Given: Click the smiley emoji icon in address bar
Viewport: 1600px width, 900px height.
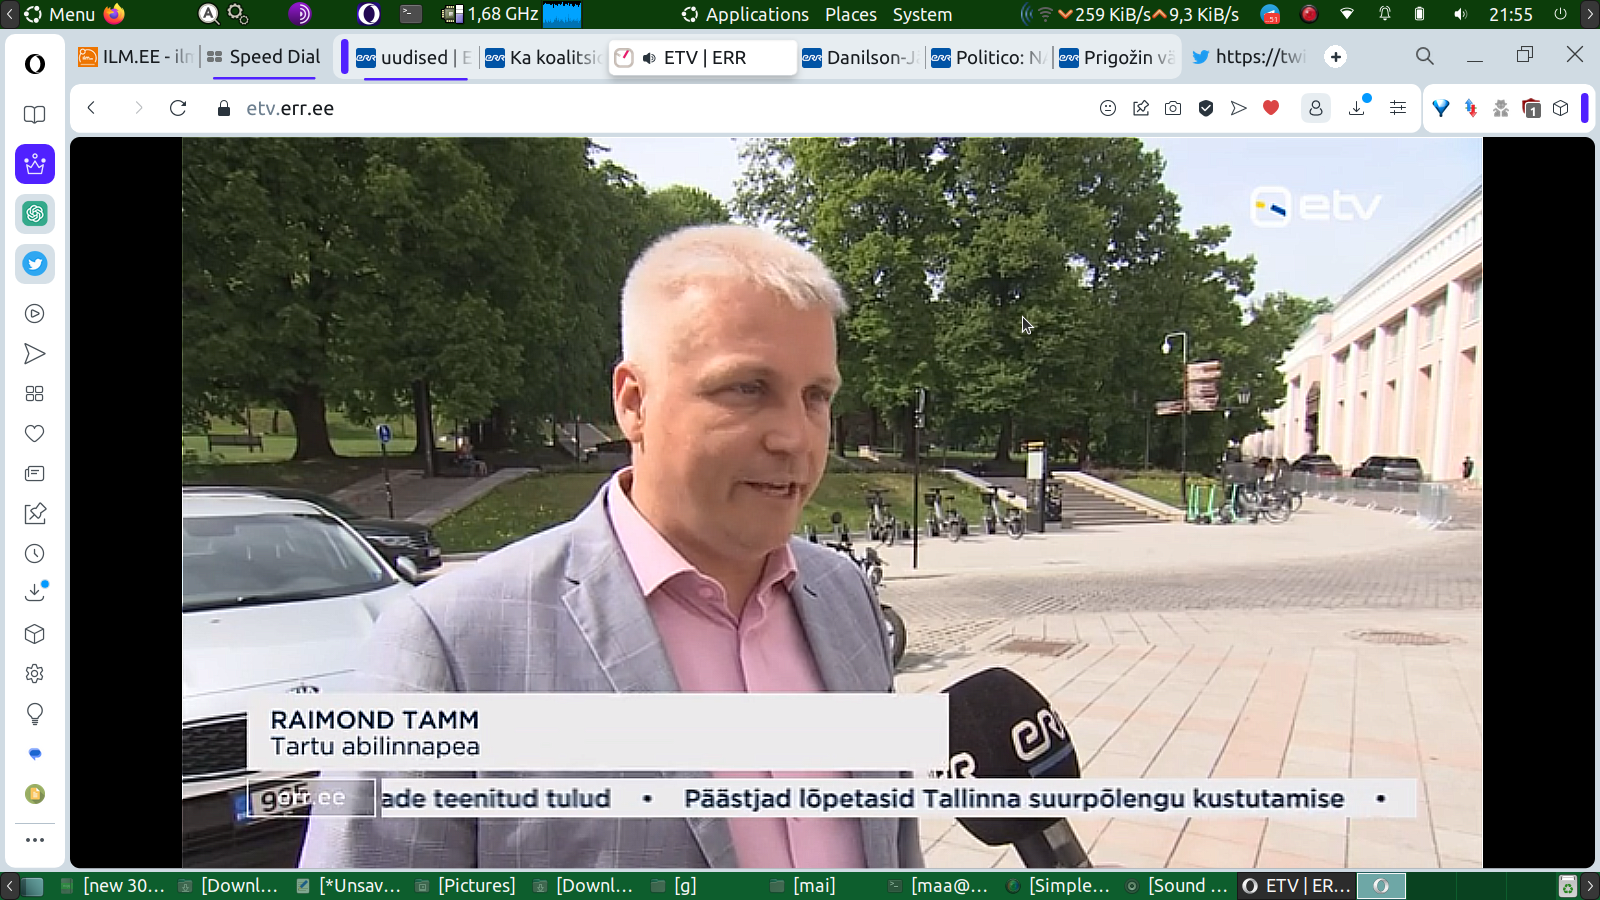Looking at the screenshot, I should click(1108, 108).
